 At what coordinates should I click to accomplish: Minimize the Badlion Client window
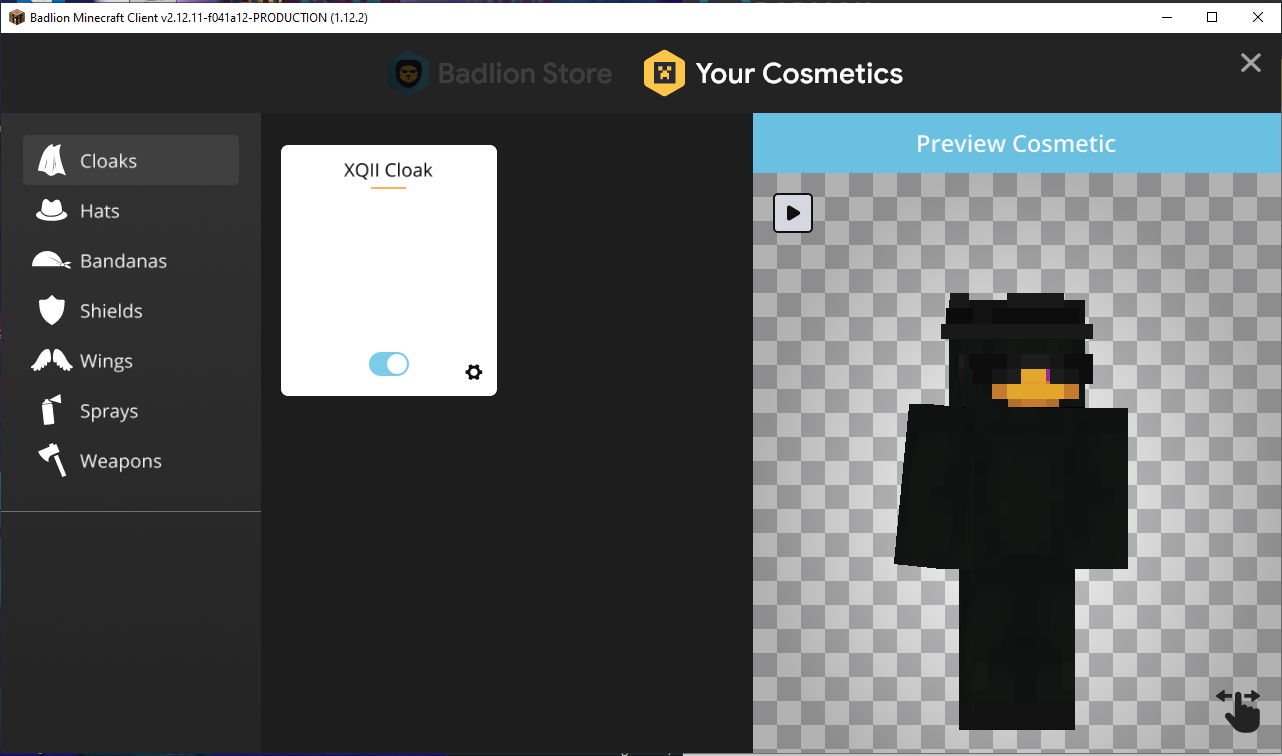1166,17
